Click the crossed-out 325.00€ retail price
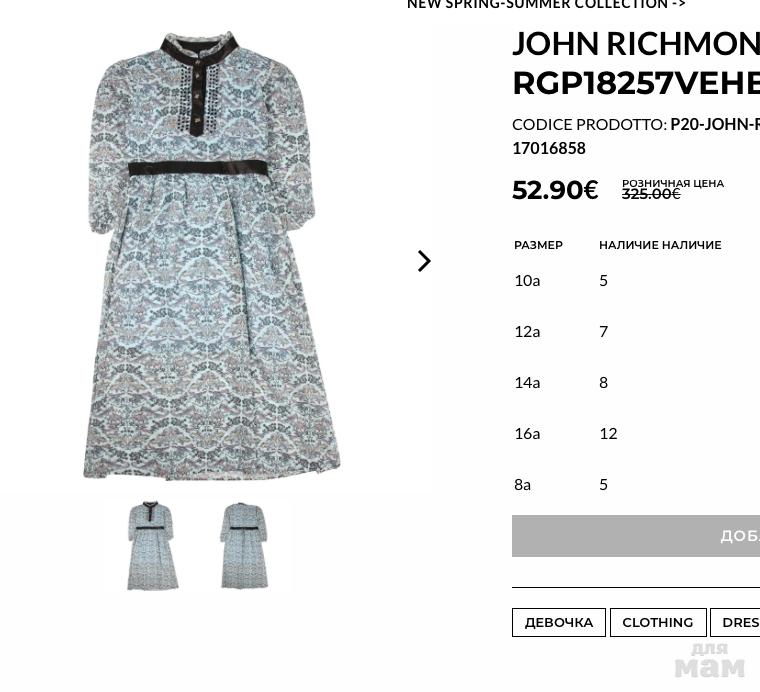This screenshot has width=760, height=692. (651, 194)
